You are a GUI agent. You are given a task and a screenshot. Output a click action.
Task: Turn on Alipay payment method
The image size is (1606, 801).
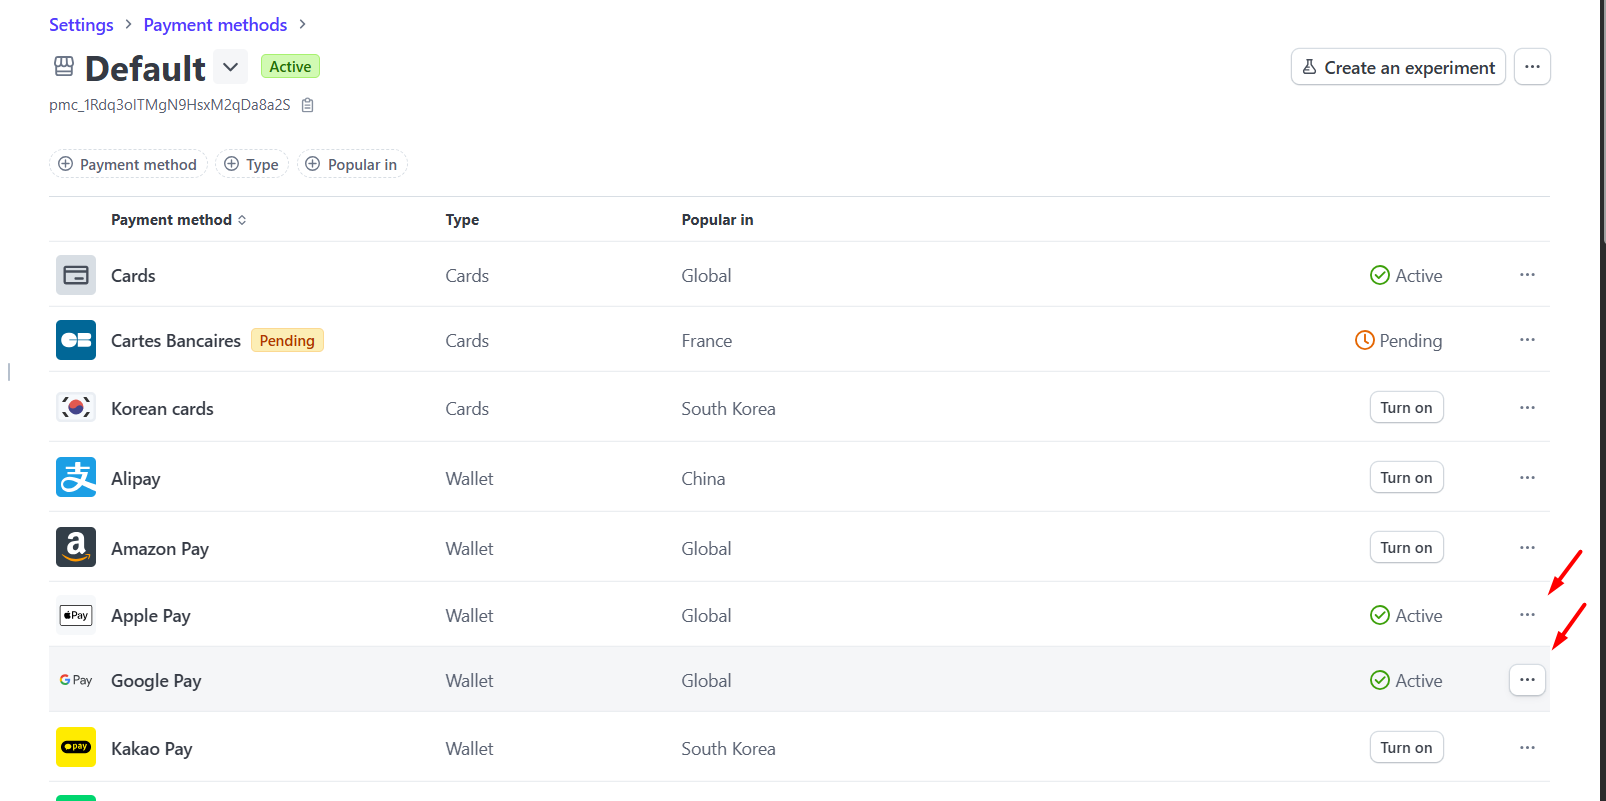(x=1406, y=478)
